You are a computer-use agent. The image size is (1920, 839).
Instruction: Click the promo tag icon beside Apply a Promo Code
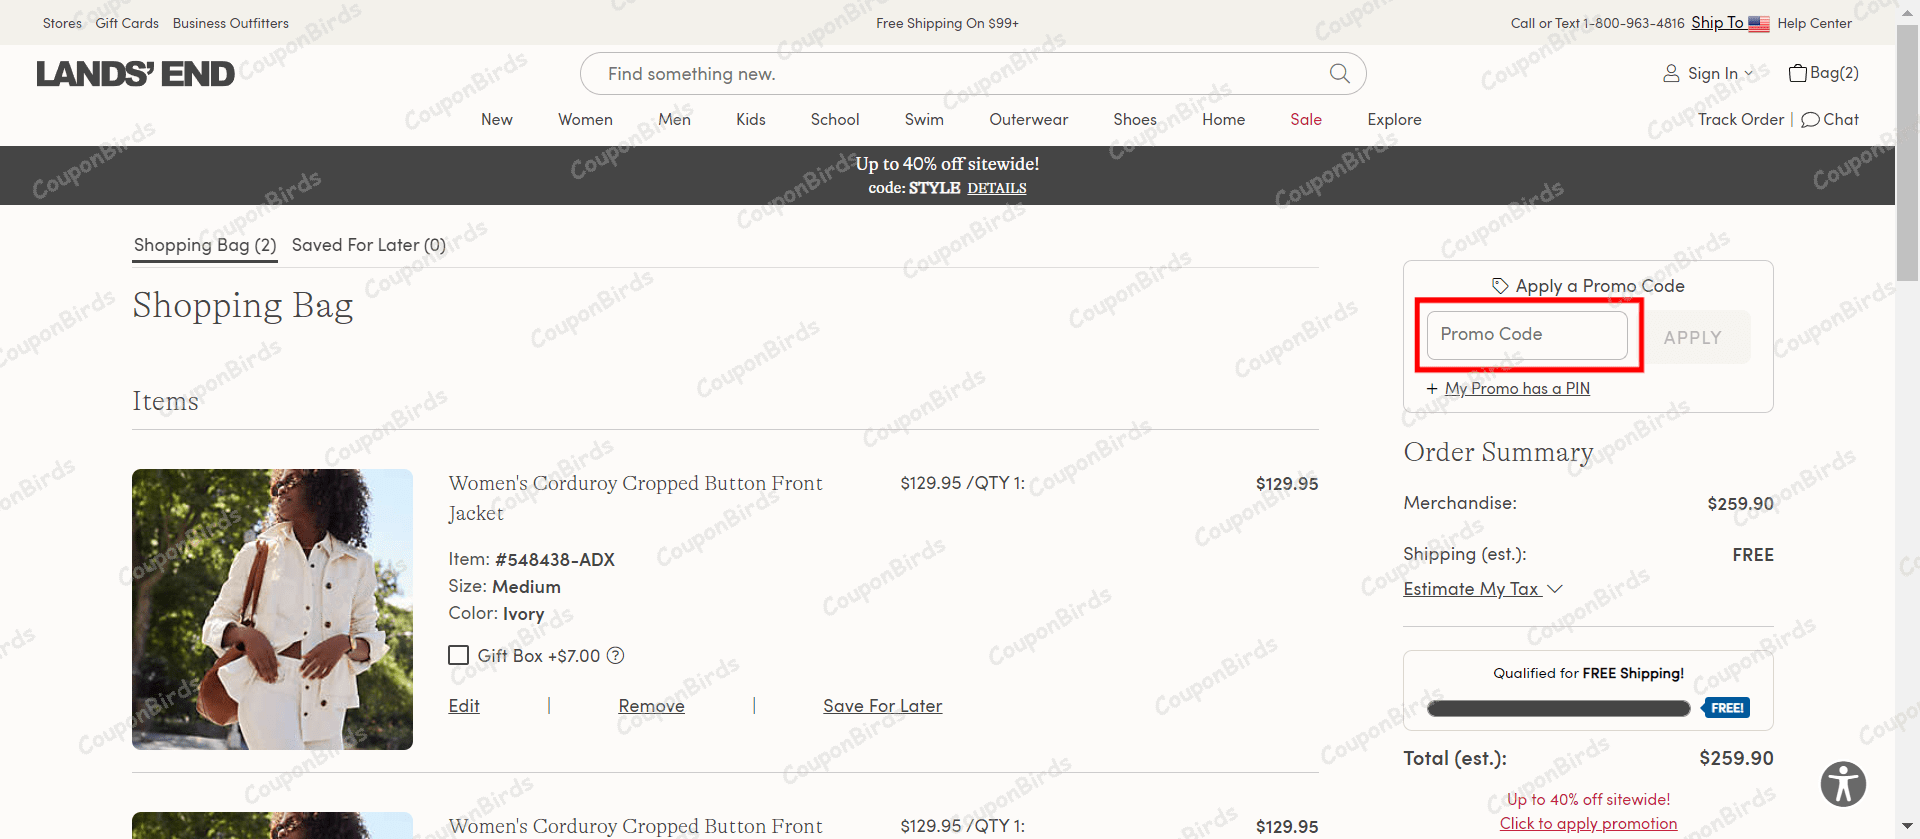1500,286
